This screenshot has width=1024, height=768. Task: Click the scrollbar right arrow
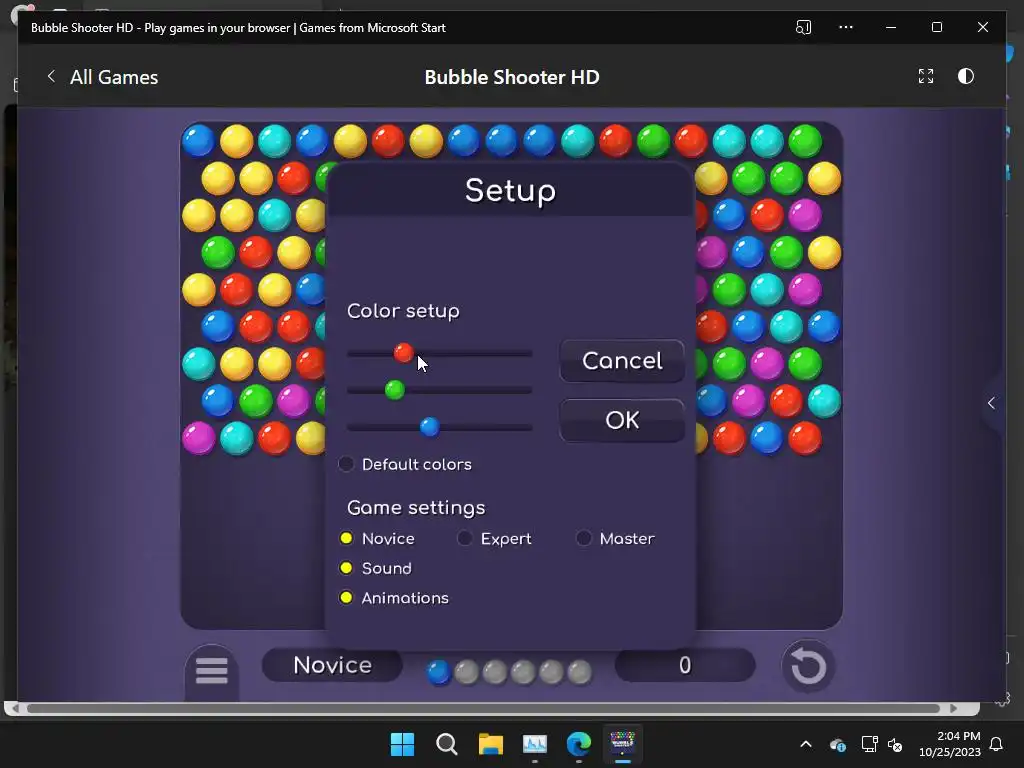point(953,709)
